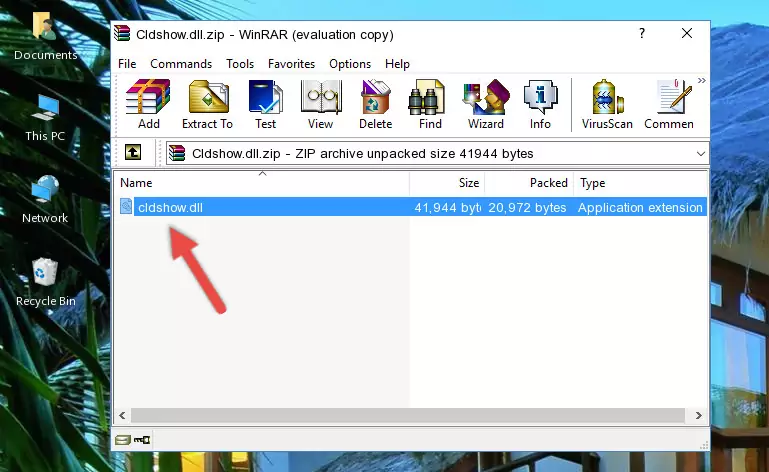Click the 41,944 bytes size cell
This screenshot has width=769, height=472.
click(x=447, y=208)
